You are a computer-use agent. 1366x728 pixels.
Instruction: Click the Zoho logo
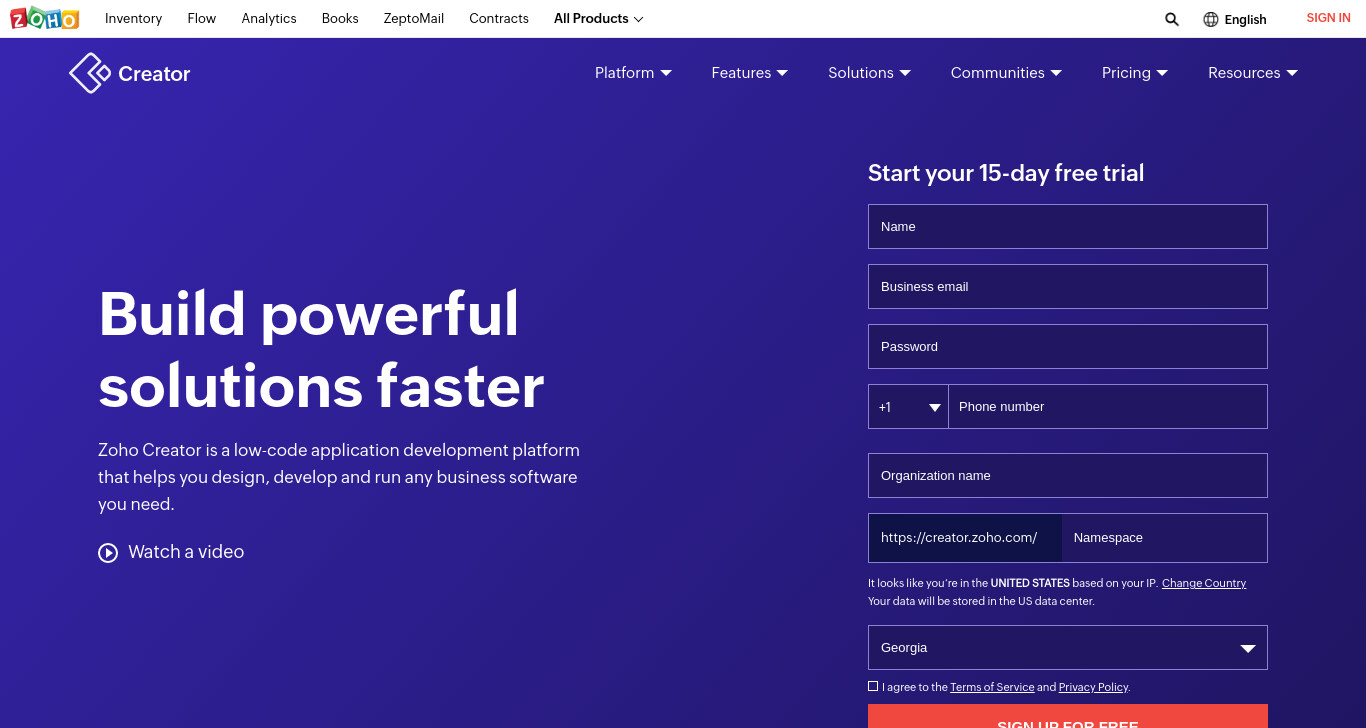click(44, 18)
